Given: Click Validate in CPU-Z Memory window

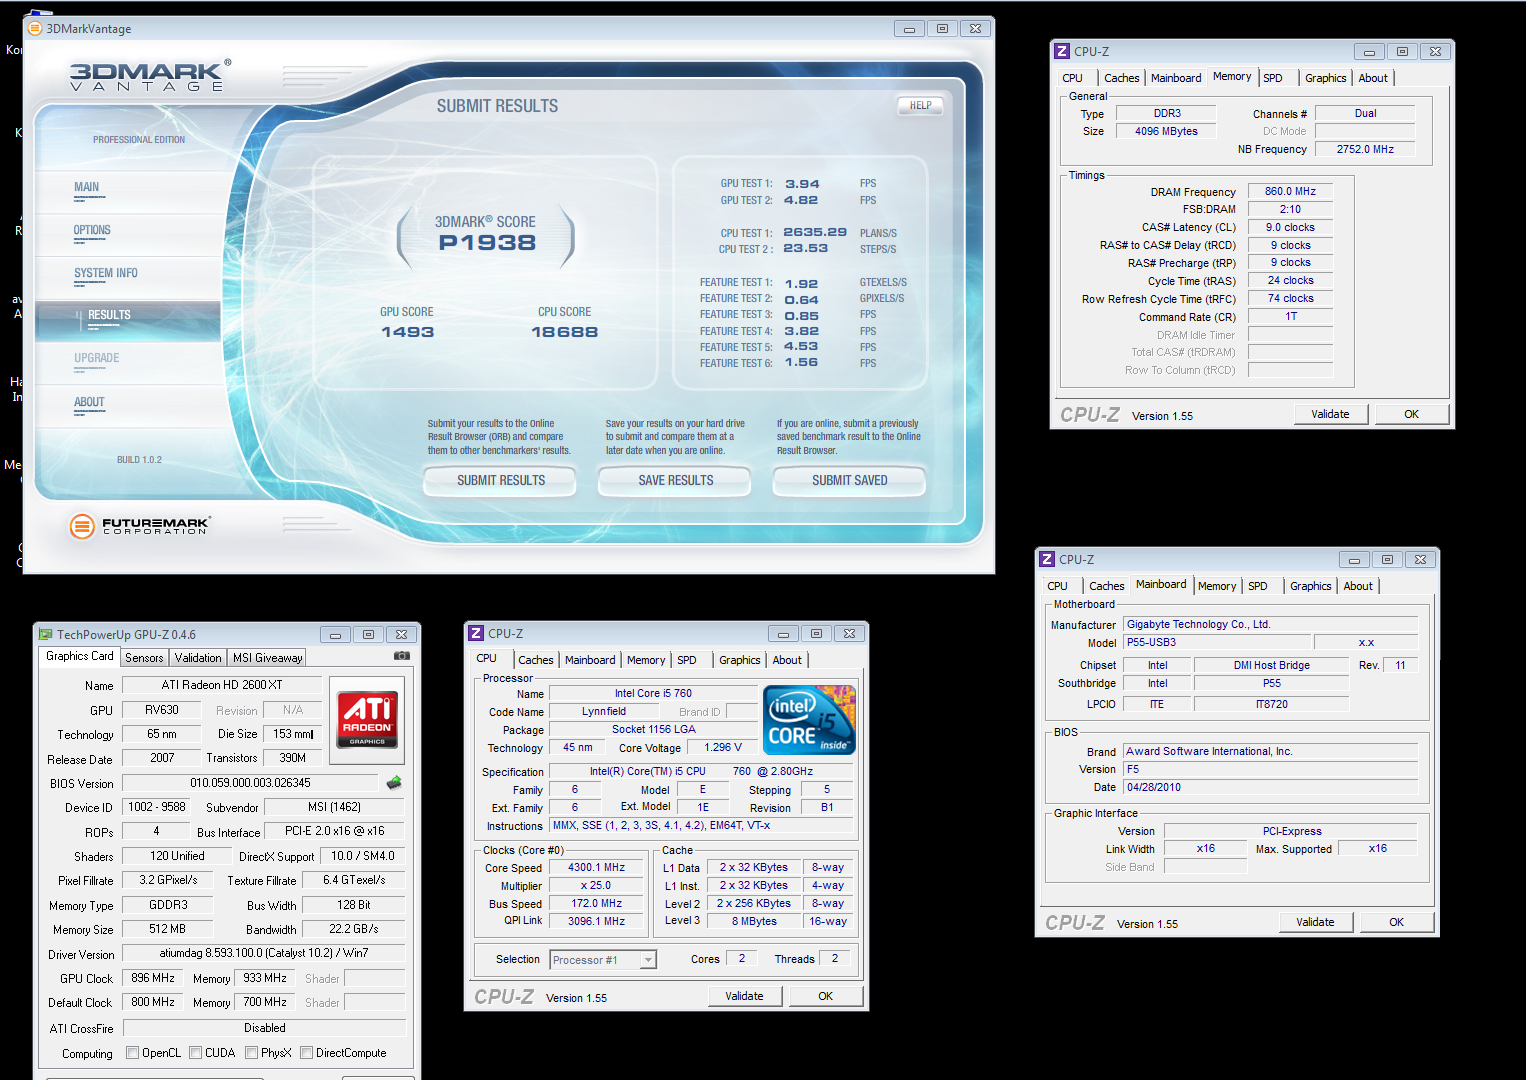Looking at the screenshot, I should tap(1330, 414).
